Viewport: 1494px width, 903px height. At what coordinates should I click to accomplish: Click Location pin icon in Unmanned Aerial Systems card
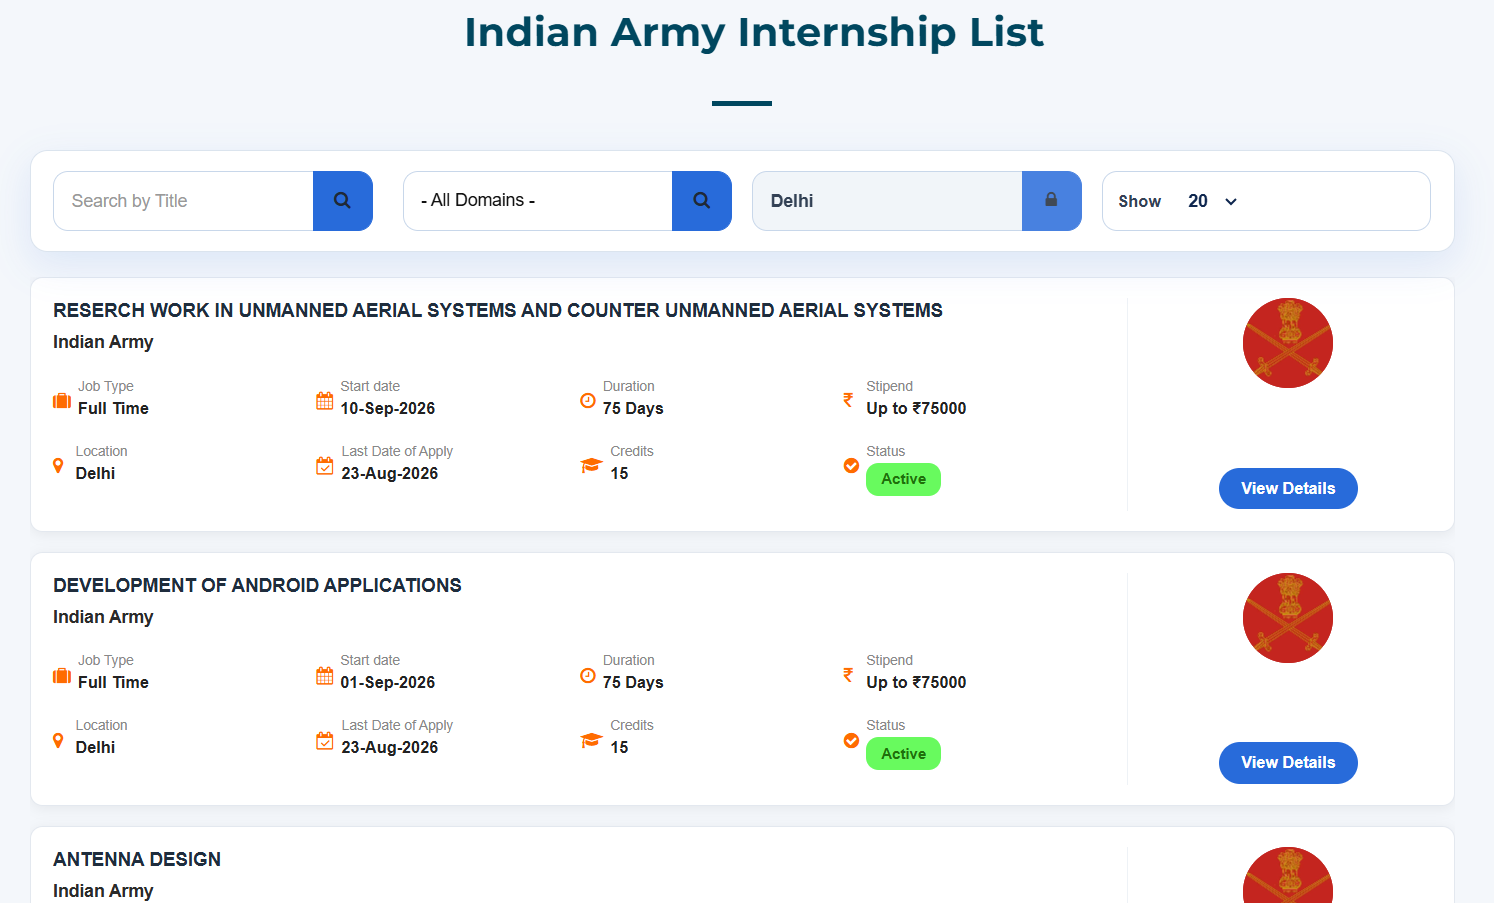pyautogui.click(x=58, y=465)
